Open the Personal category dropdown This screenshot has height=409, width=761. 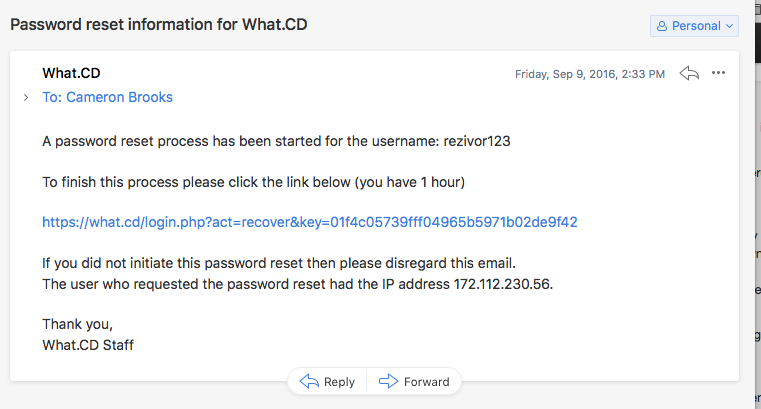point(694,26)
